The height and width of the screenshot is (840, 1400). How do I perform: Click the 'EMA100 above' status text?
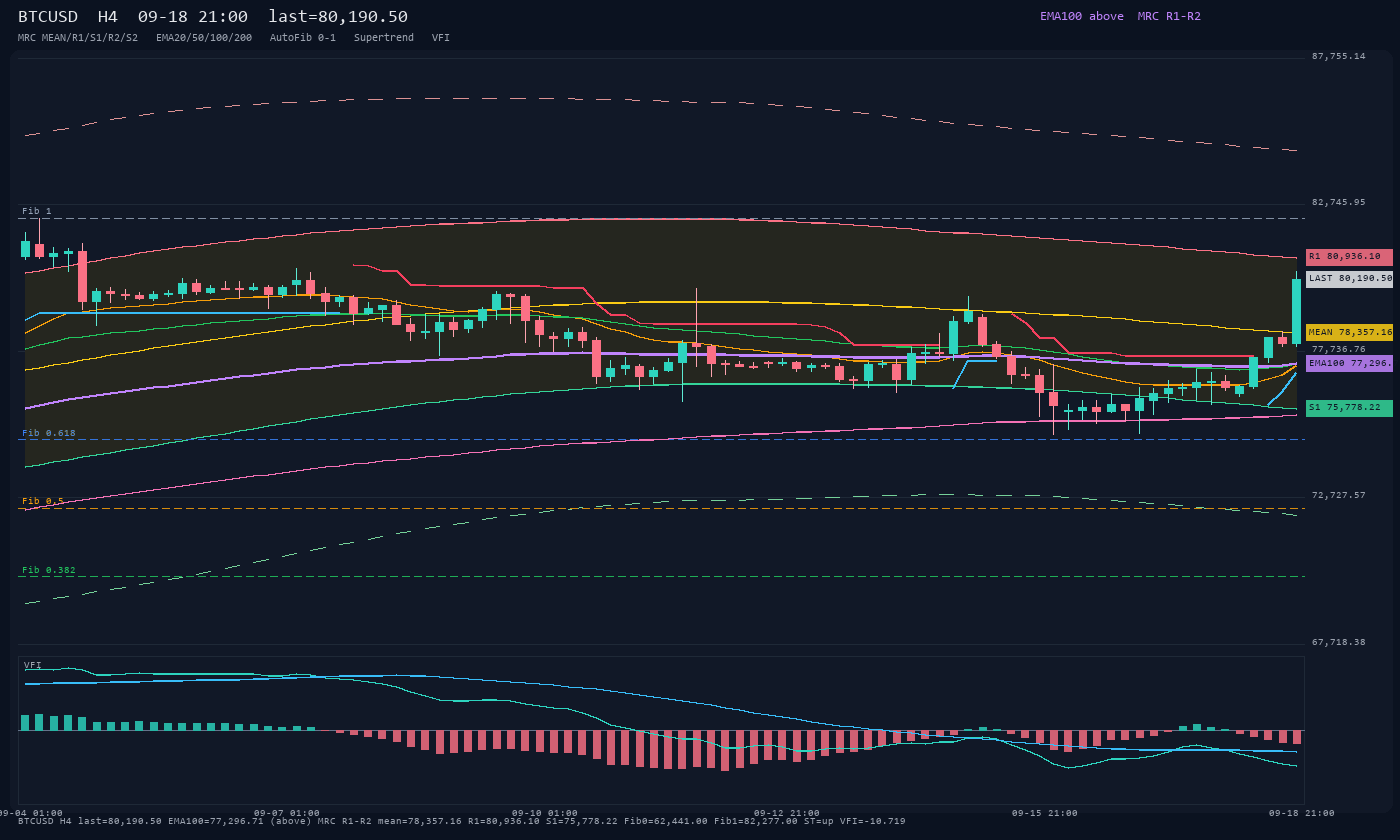pyautogui.click(x=1082, y=16)
